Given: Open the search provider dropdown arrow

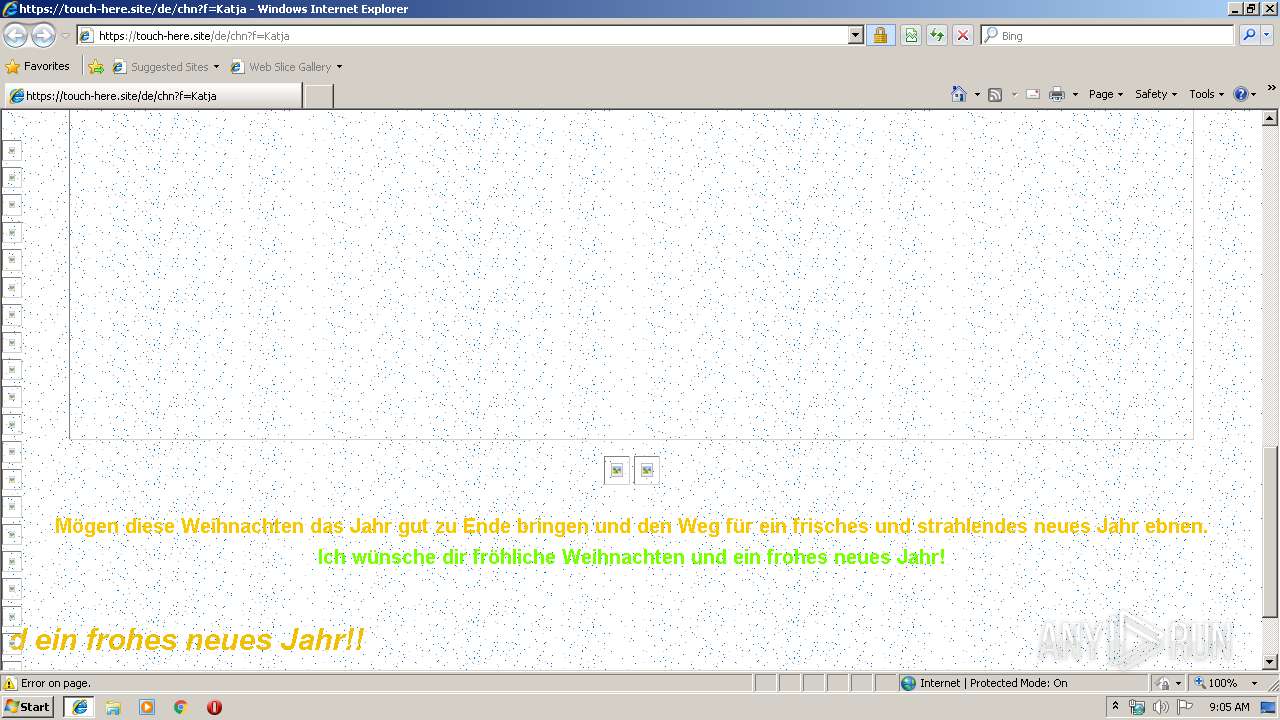Looking at the screenshot, I should click(1267, 35).
